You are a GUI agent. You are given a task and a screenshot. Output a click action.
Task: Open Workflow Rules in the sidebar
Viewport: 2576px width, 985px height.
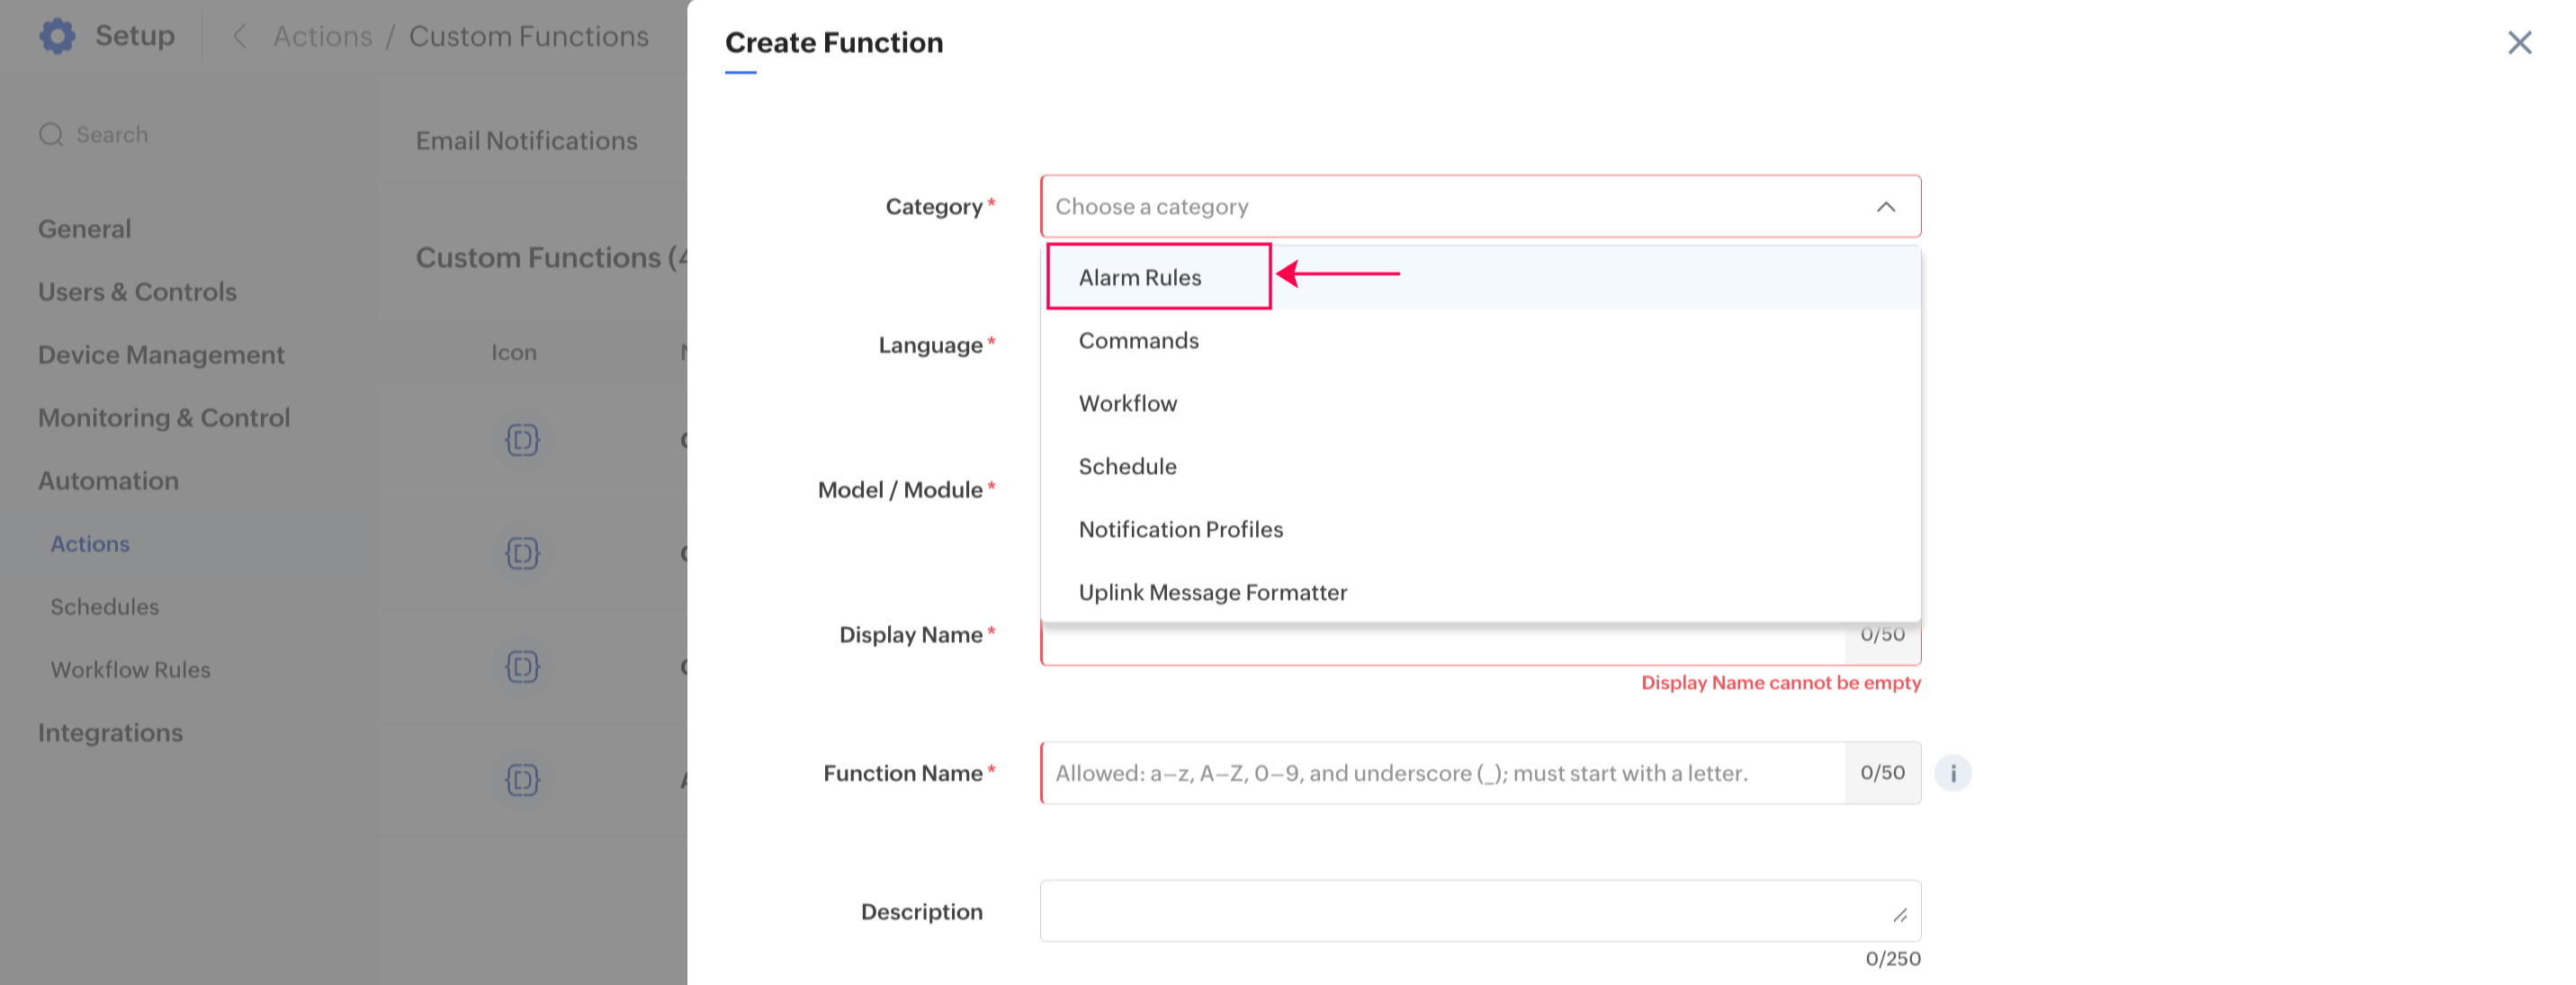coord(130,669)
